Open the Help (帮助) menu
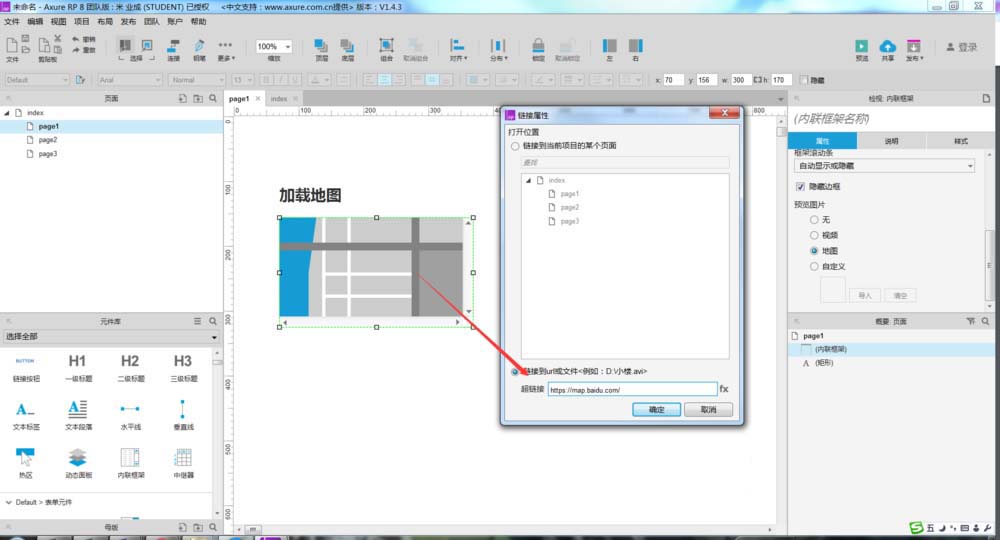1000x540 pixels. (x=198, y=22)
